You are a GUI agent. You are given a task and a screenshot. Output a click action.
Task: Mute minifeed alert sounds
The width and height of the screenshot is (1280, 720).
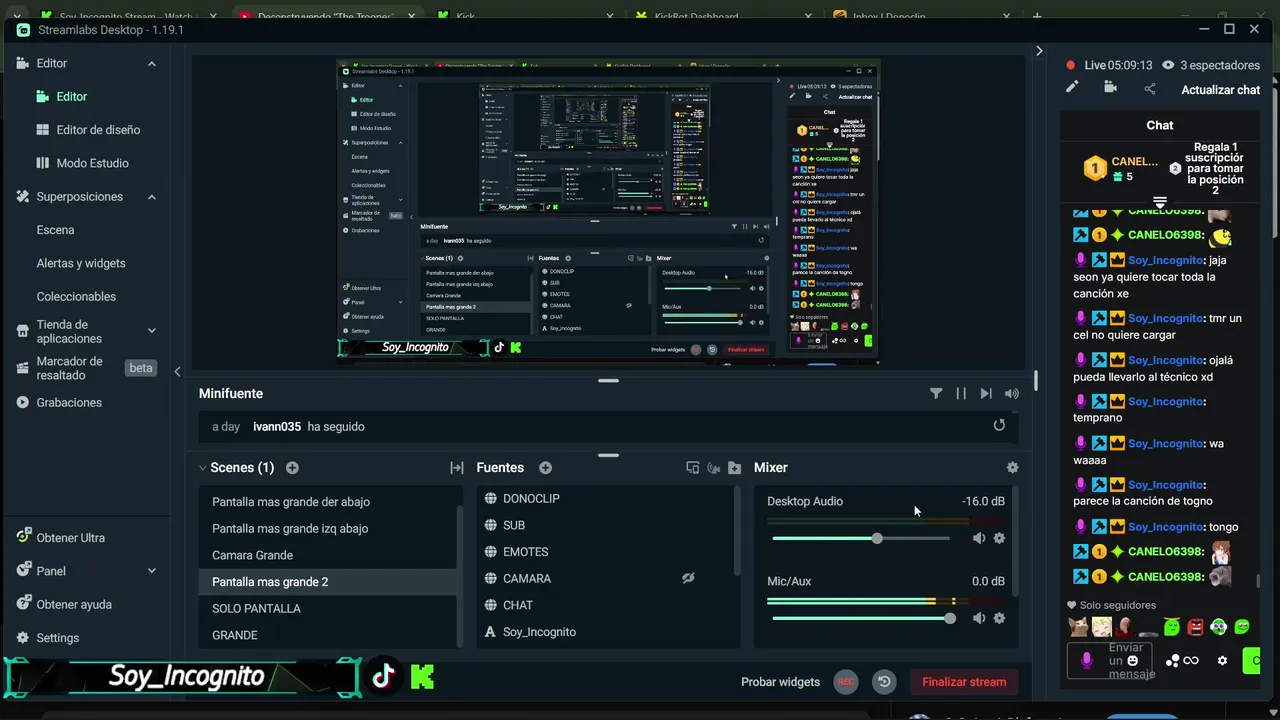[1012, 394]
